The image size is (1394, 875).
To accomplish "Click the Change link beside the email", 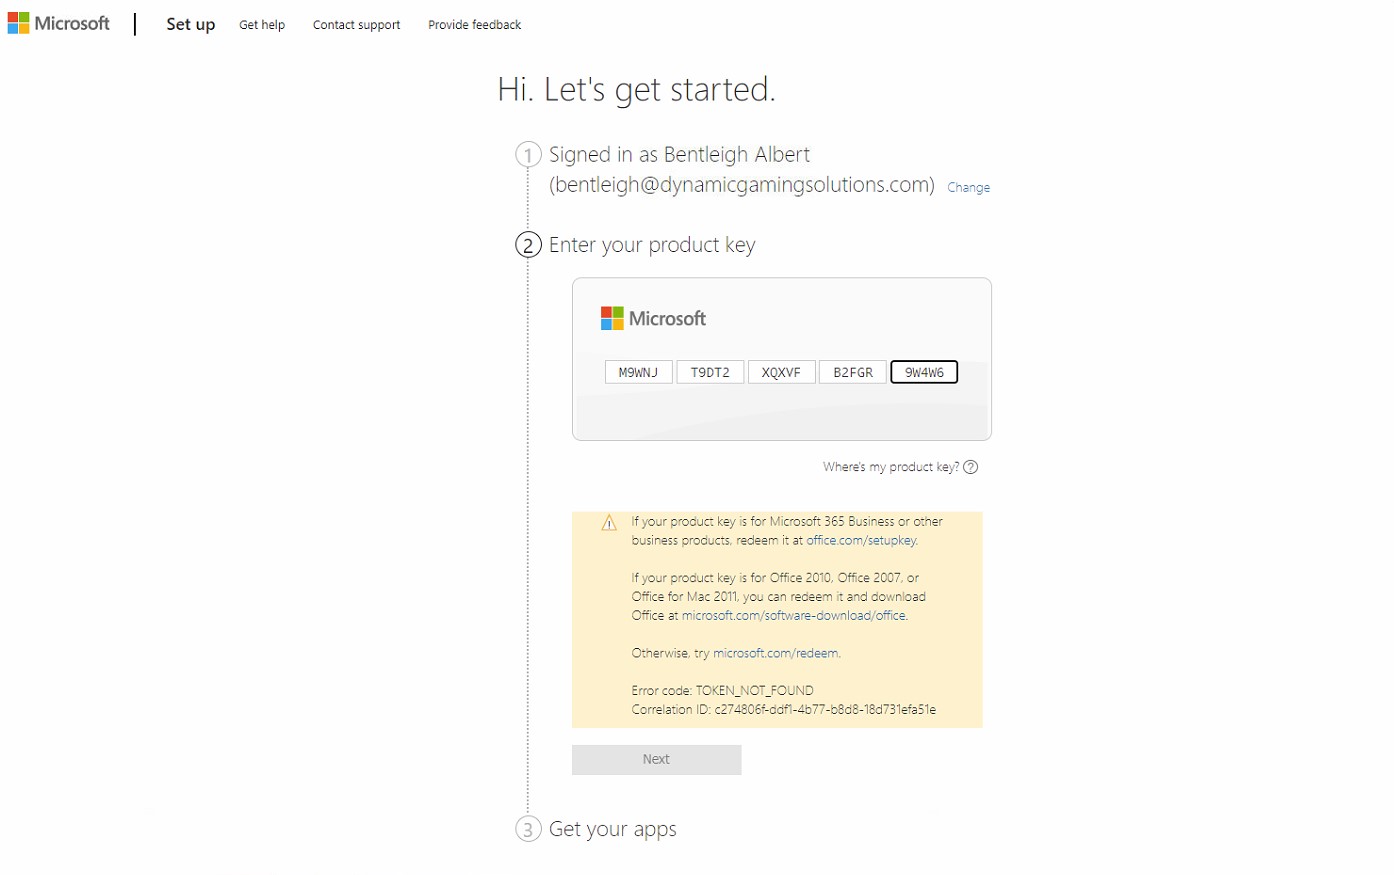I will coord(968,187).
